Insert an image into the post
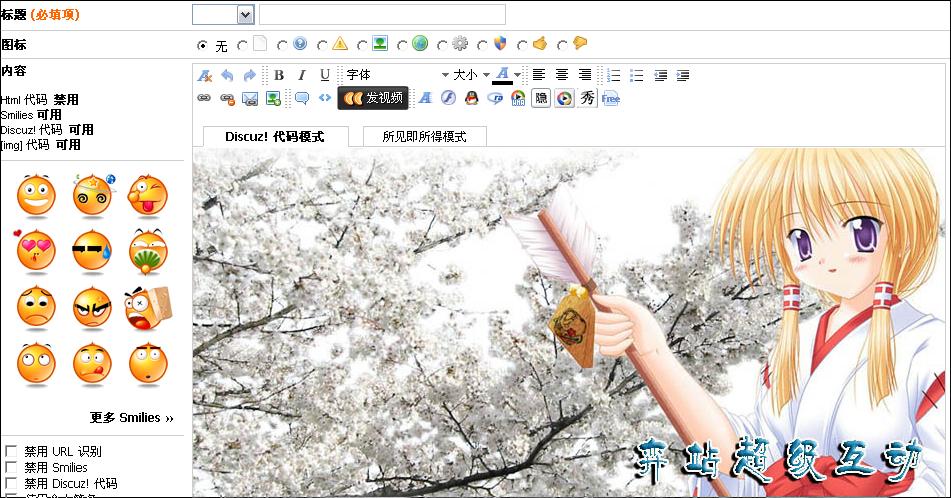The image size is (951, 498). pos(273,98)
